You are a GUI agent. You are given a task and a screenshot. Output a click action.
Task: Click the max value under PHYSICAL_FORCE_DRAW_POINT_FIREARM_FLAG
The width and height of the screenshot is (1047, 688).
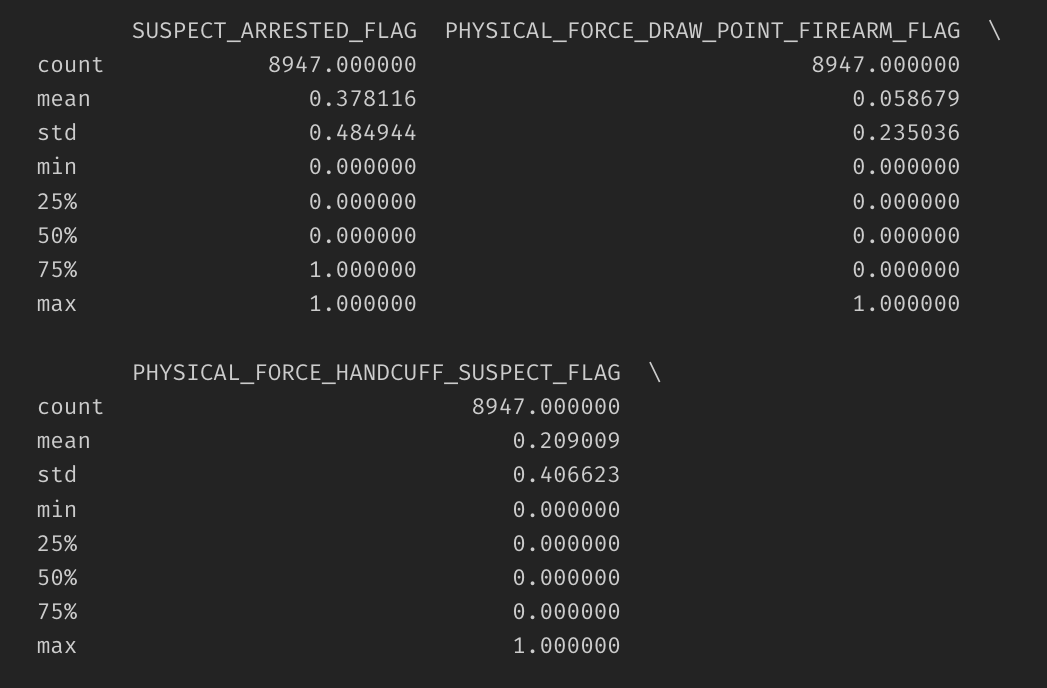pyautogui.click(x=906, y=304)
